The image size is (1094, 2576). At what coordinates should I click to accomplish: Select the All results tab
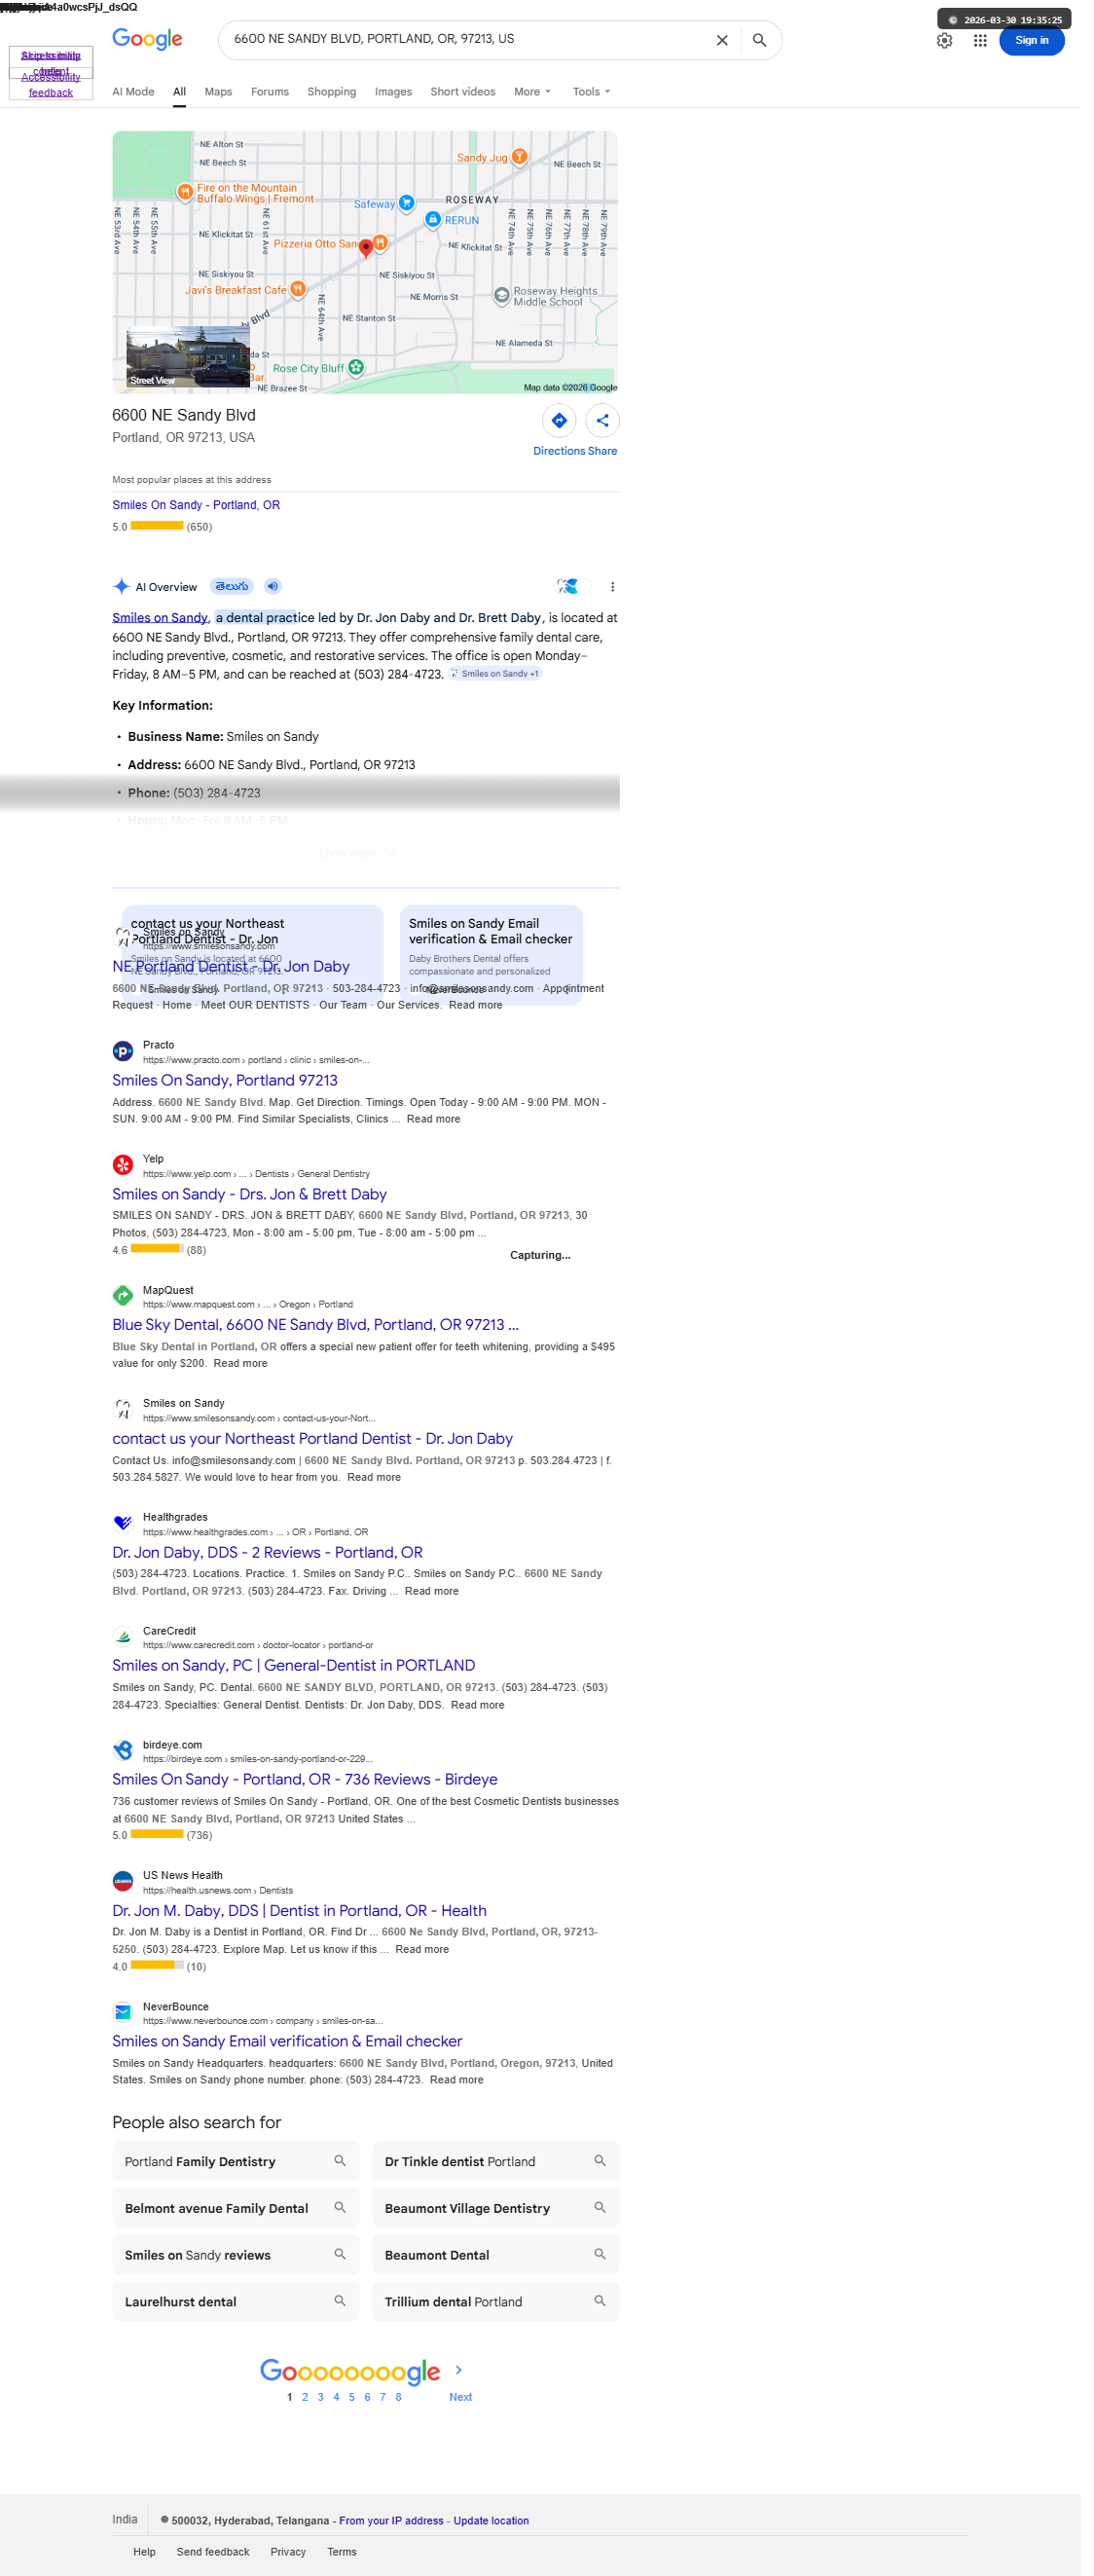pyautogui.click(x=179, y=92)
